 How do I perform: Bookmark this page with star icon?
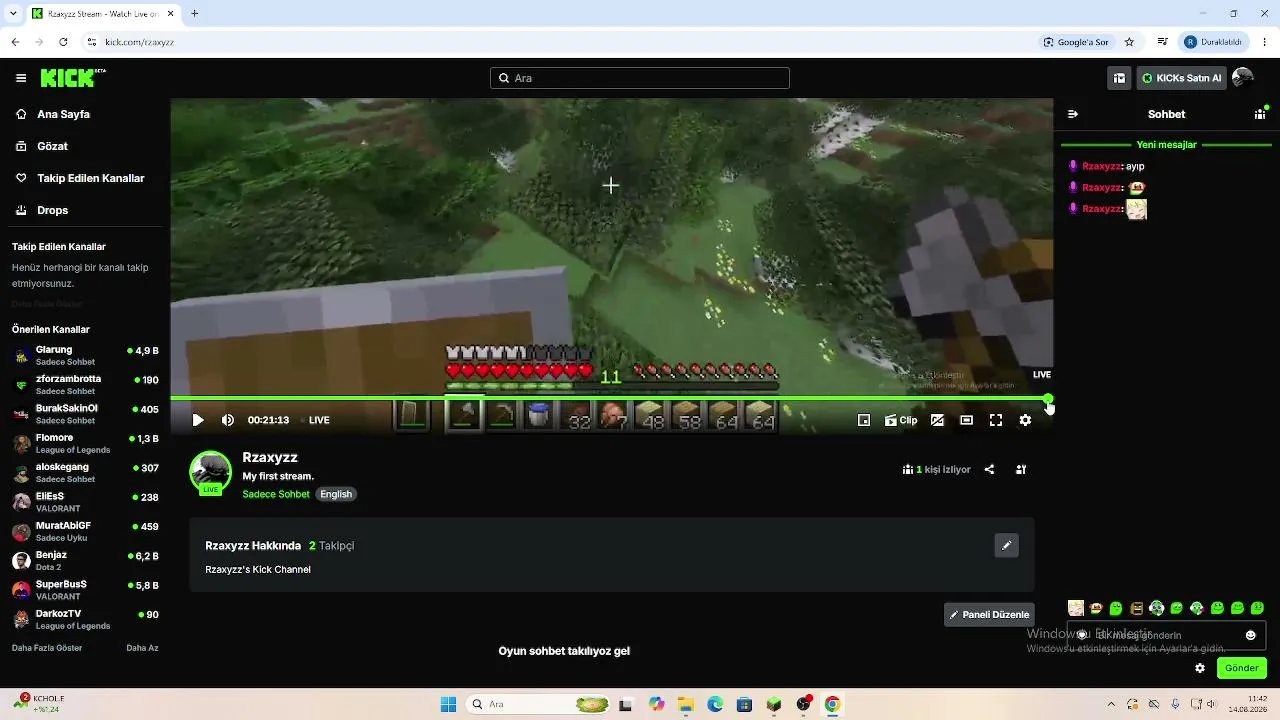pos(1129,42)
